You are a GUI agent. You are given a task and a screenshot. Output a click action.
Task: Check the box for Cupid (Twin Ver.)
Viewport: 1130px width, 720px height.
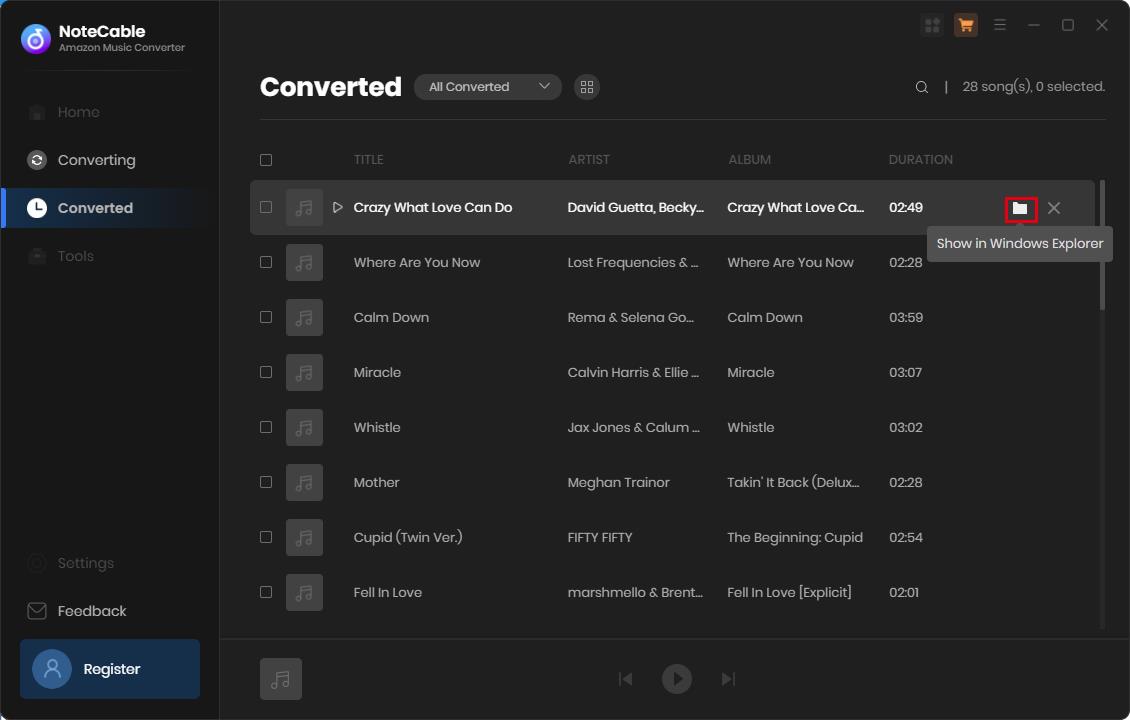266,537
